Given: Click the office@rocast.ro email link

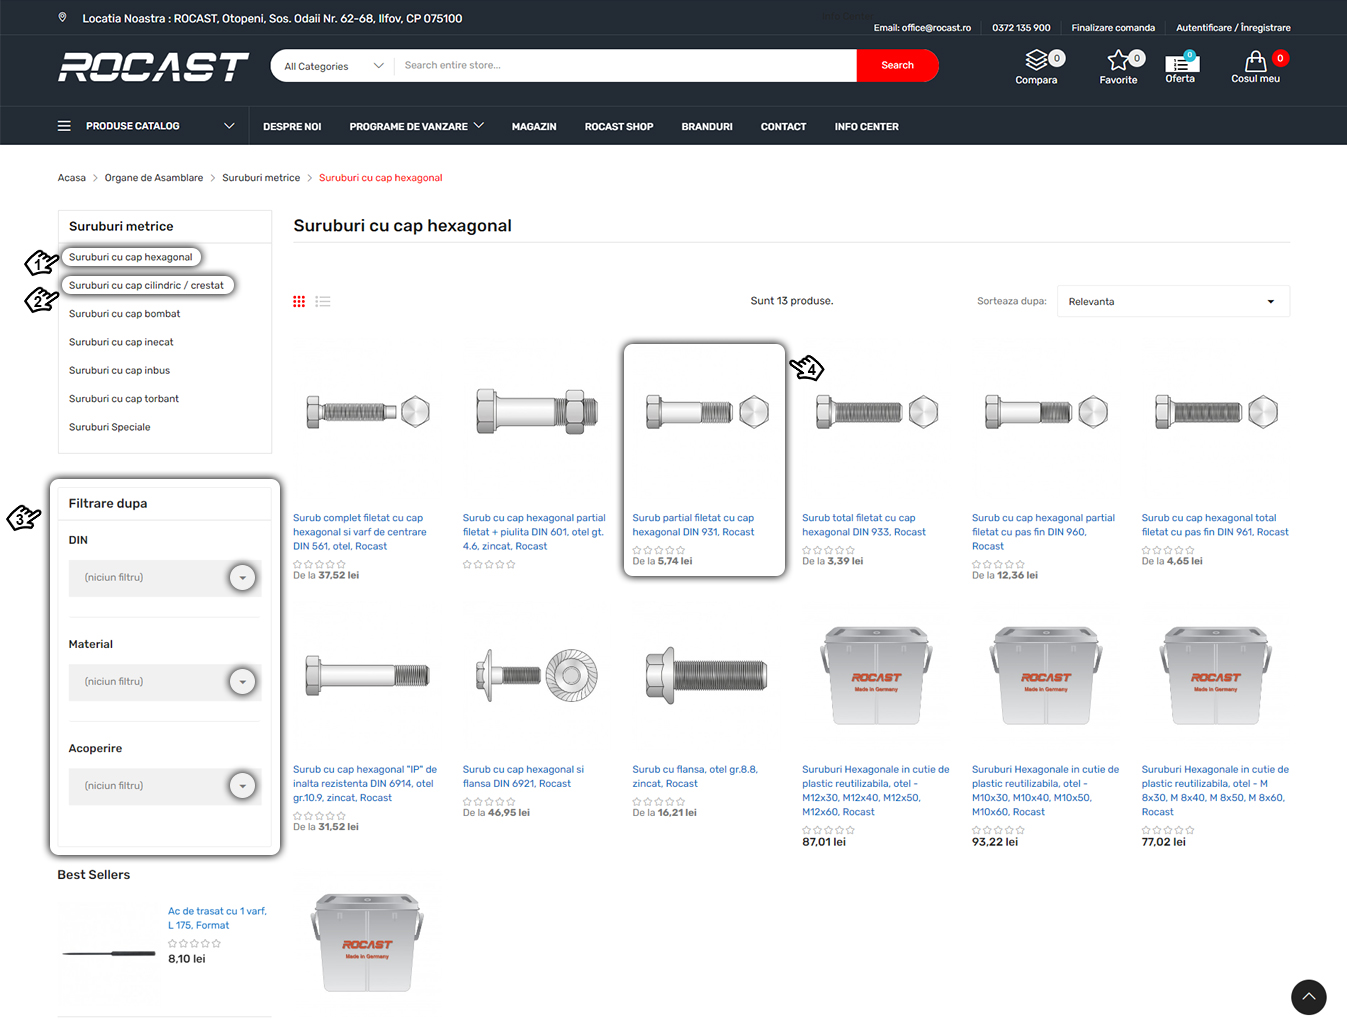Looking at the screenshot, I should (x=936, y=28).
